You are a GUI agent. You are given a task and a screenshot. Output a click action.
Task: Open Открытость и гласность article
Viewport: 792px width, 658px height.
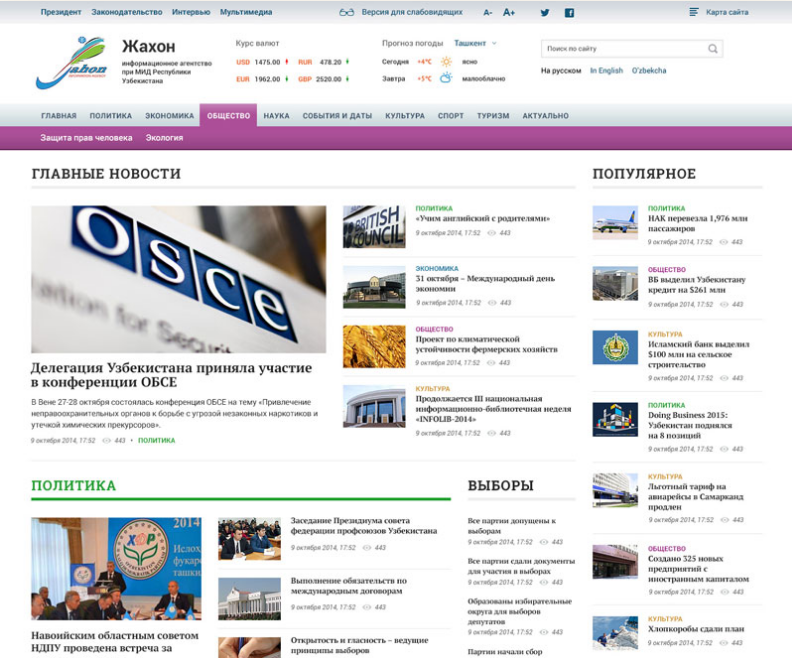point(359,645)
